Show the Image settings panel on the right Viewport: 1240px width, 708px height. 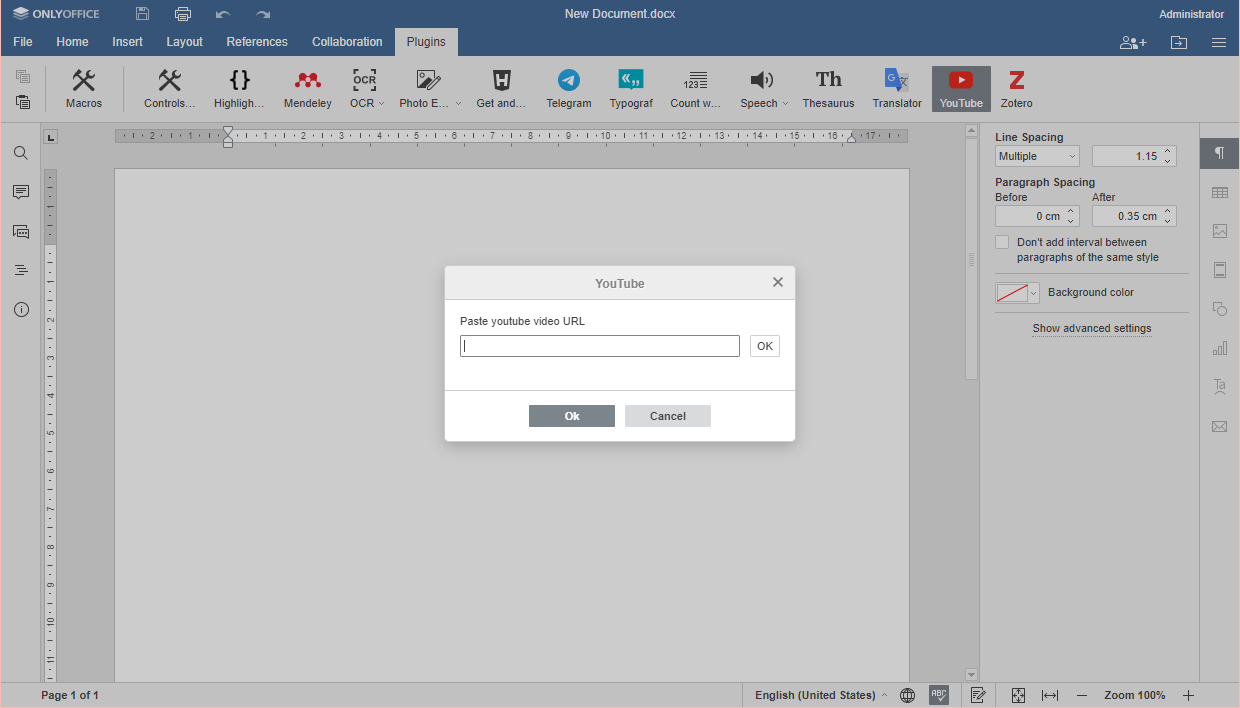click(1219, 231)
